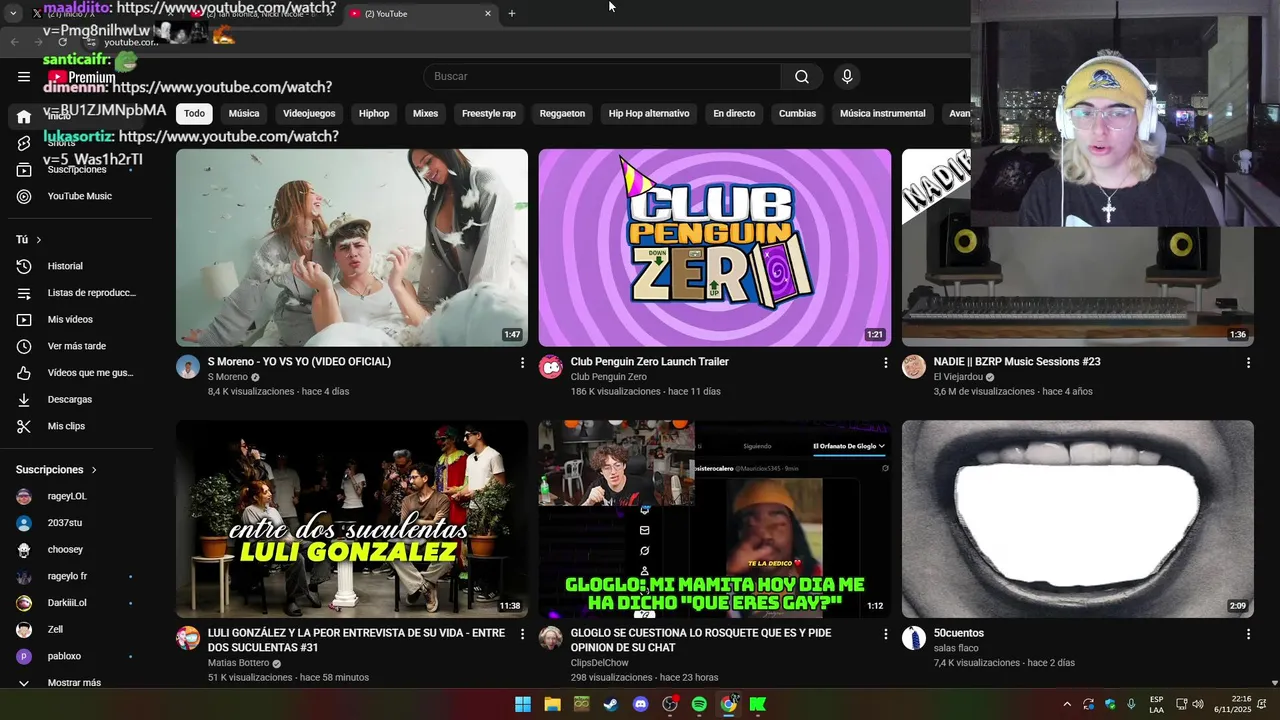
Task: Open salas flaco channel avatar
Action: [914, 638]
